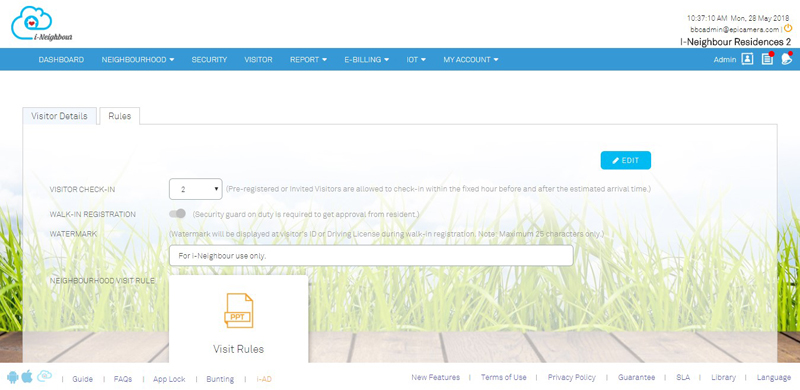The image size is (800, 390).
Task: Click the Watermark text field
Action: pos(371,256)
